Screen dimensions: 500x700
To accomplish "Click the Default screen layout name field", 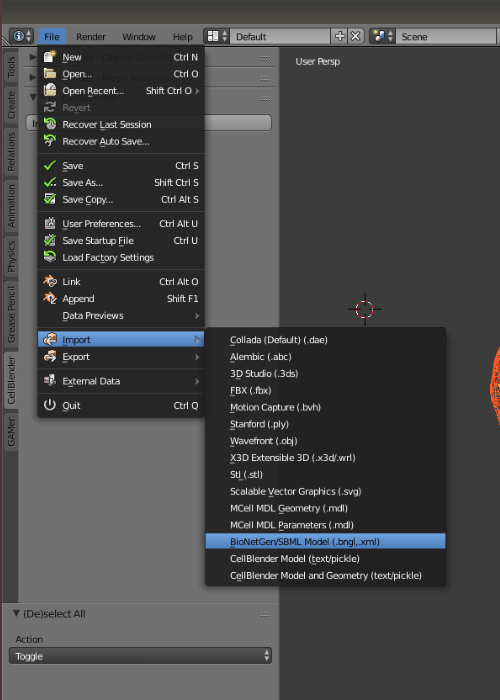I will click(x=280, y=36).
